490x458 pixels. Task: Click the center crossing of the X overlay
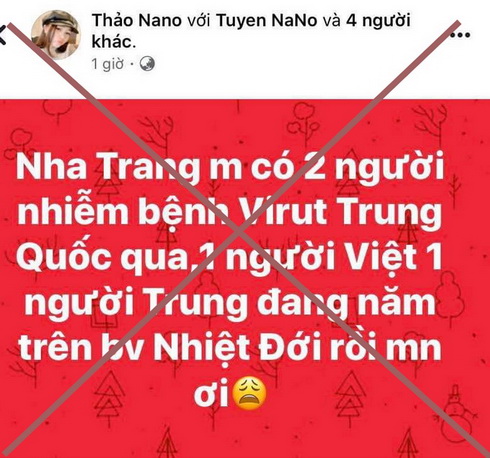[x=238, y=230]
